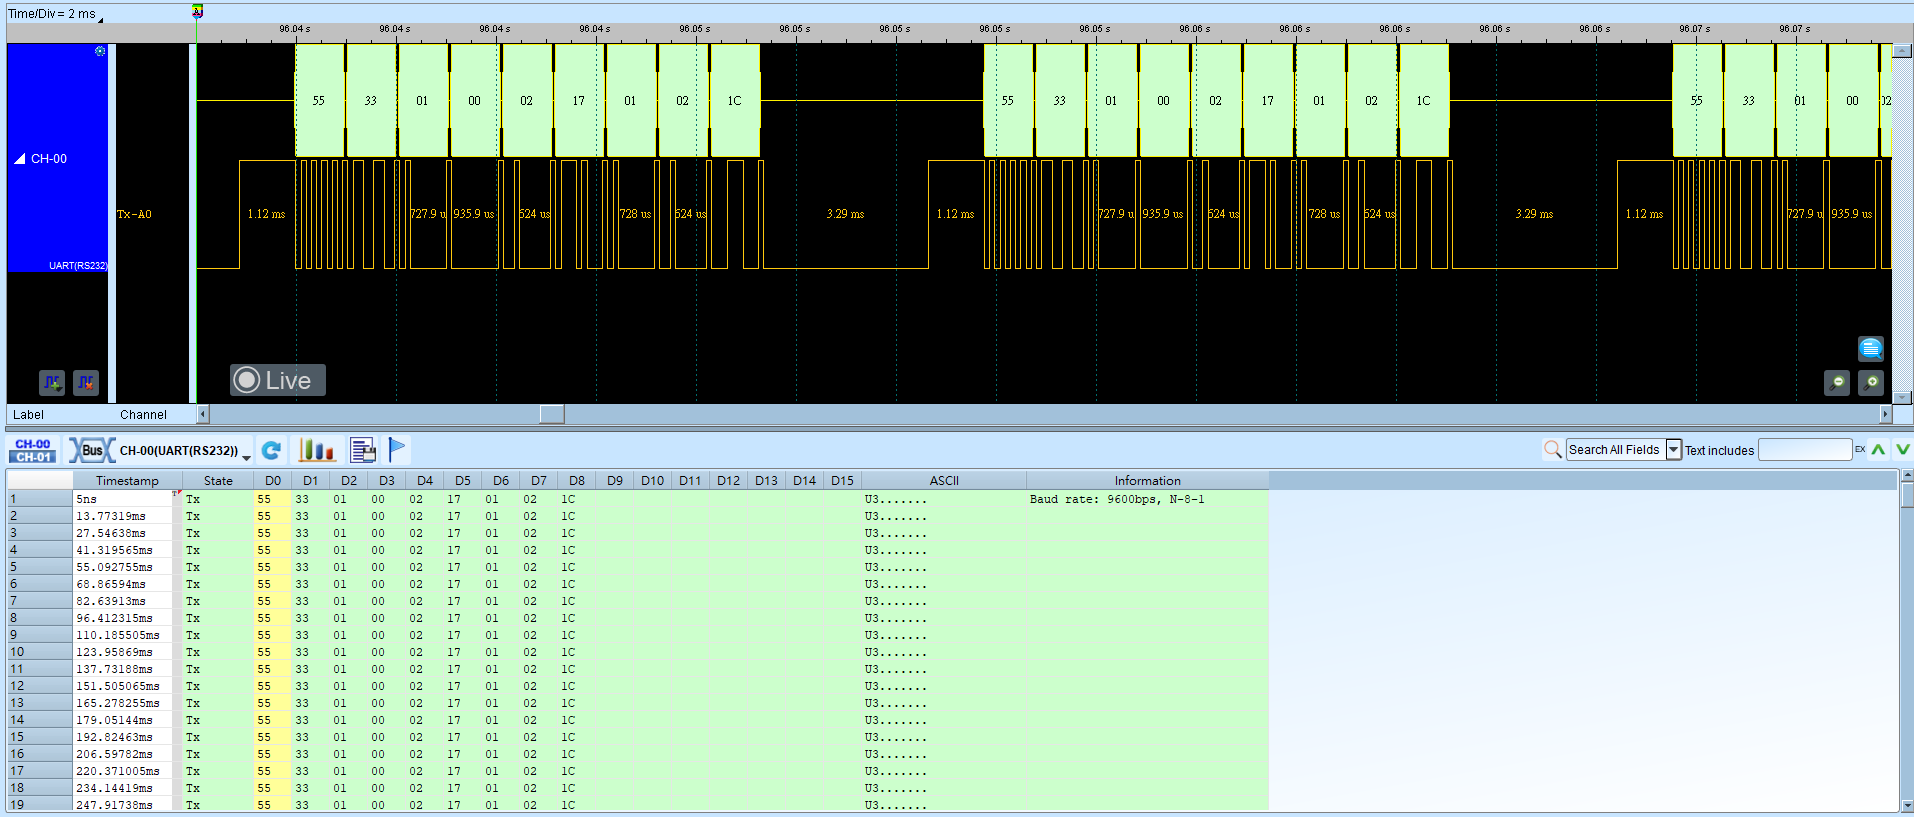Click the remove channel icon with red X
The image size is (1914, 817).
click(86, 382)
